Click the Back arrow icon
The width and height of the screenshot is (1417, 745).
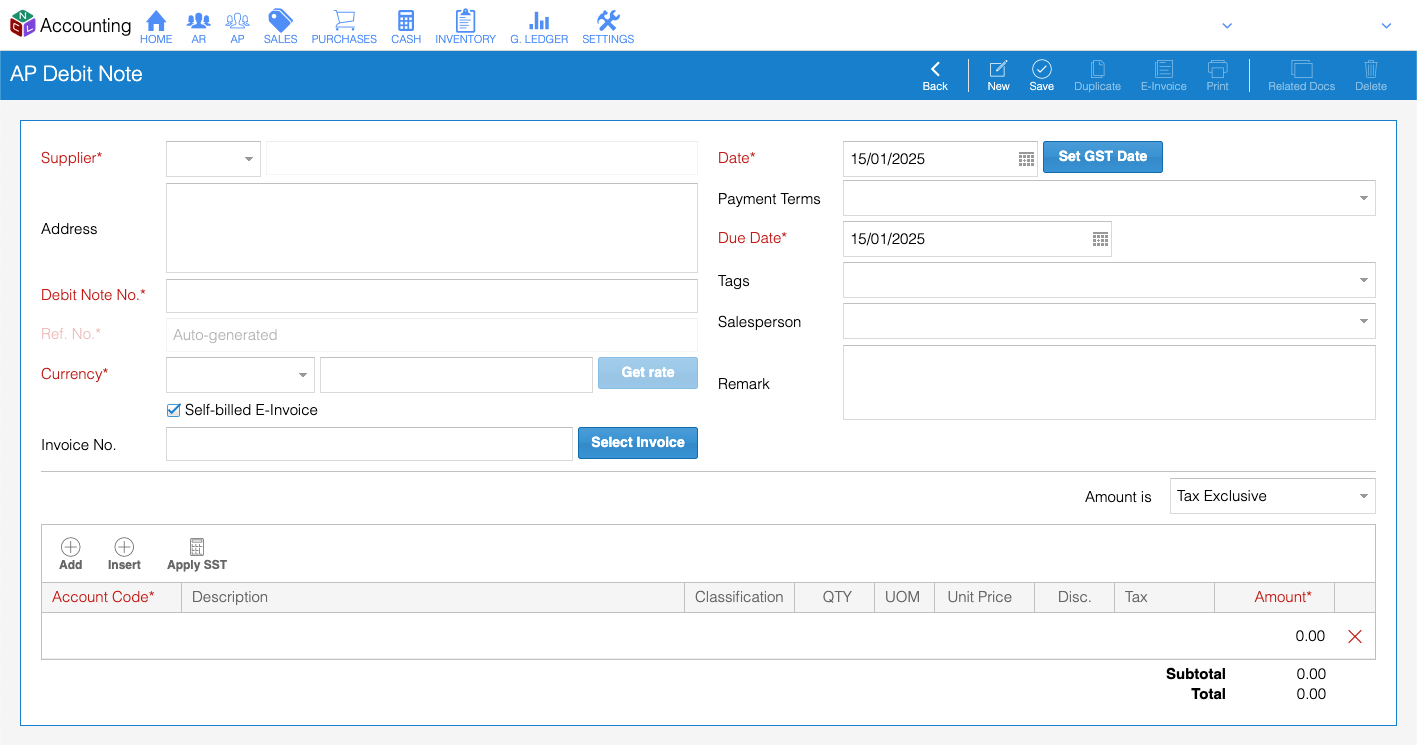click(935, 69)
